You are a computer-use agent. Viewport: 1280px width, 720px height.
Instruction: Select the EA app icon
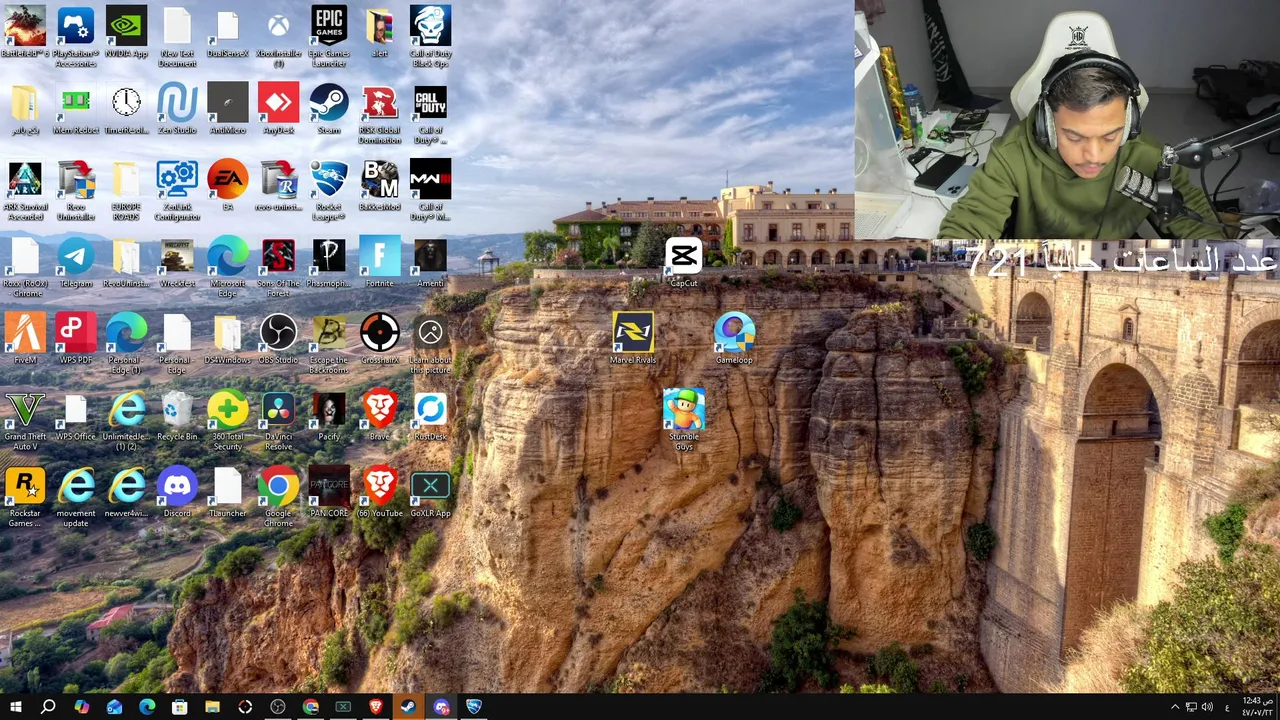(228, 186)
